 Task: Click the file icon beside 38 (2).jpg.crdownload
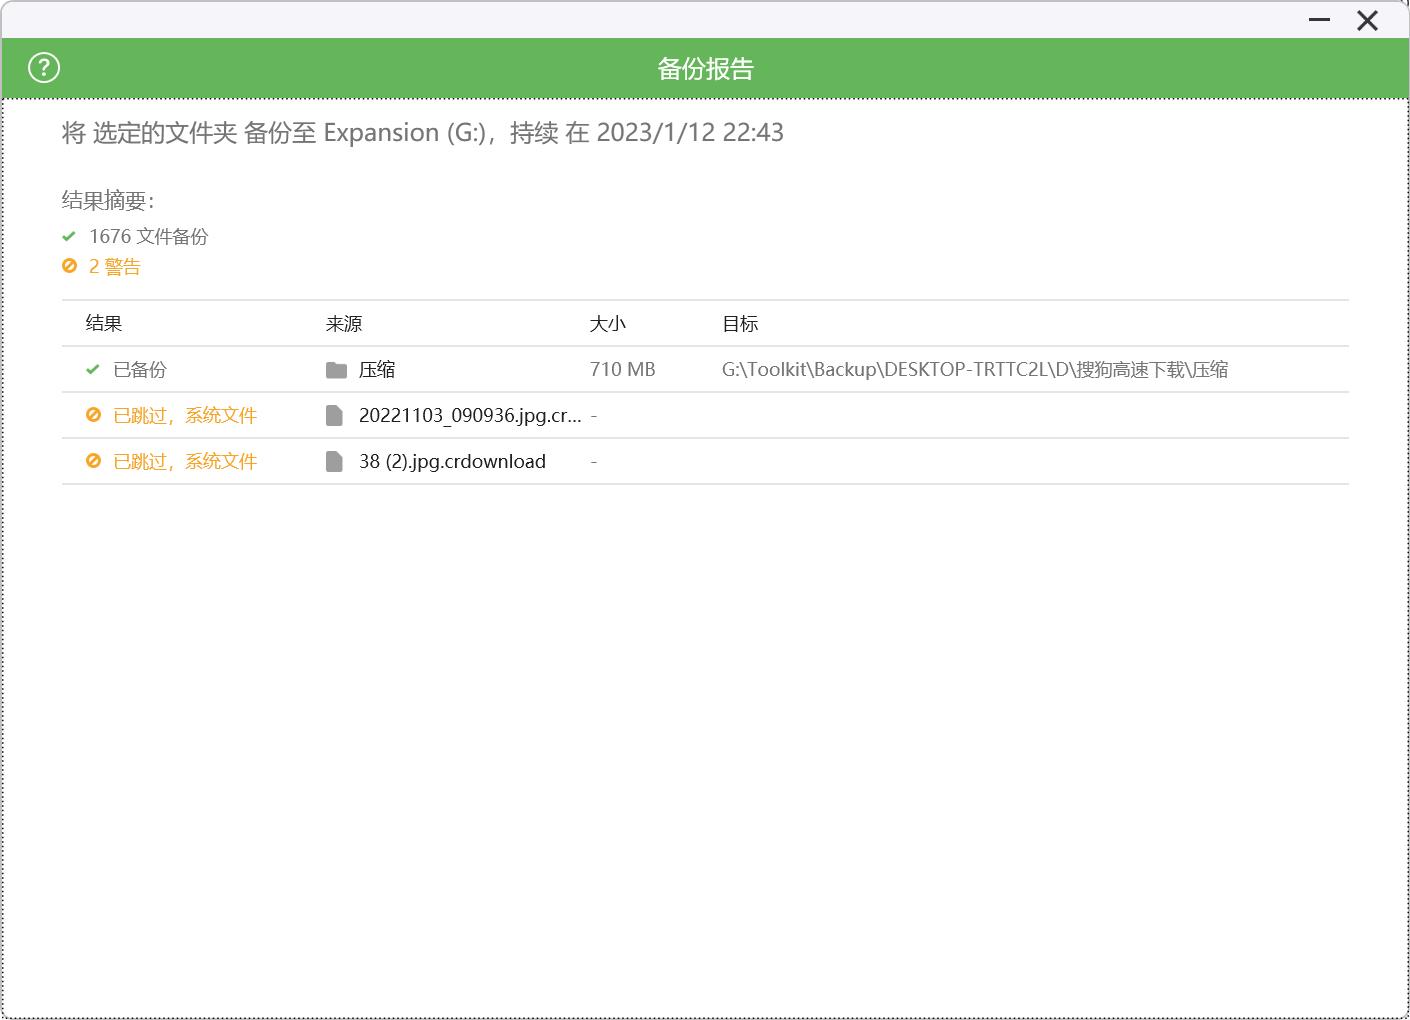click(x=335, y=461)
